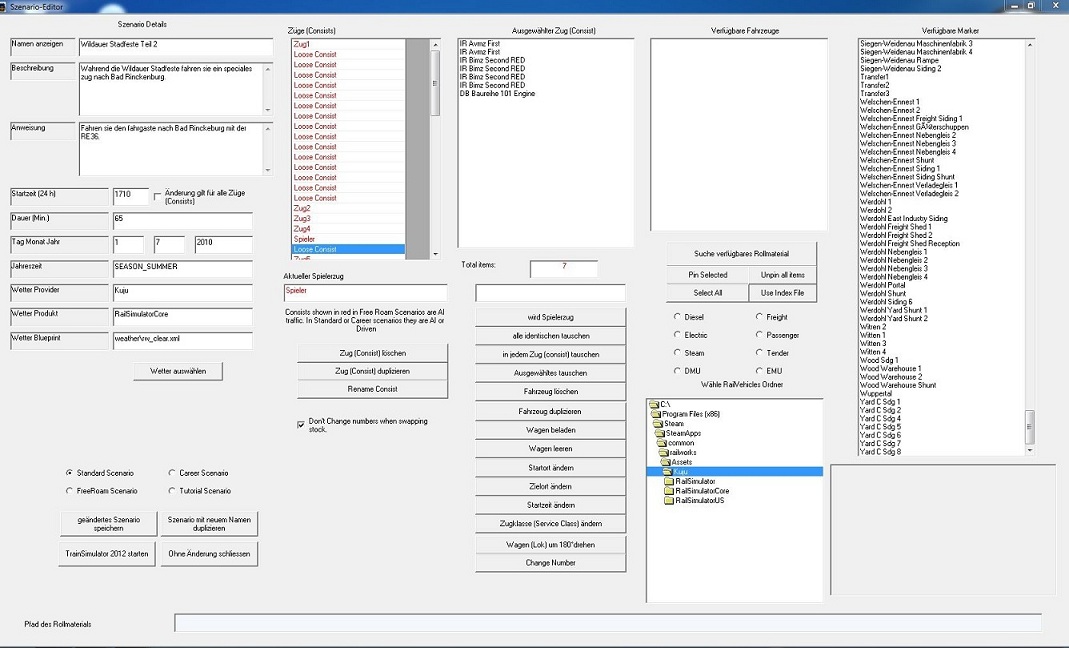Viewport: 1069px width, 648px height.
Task: Select the FreeRoam Scenario radio button
Action: (x=69, y=491)
